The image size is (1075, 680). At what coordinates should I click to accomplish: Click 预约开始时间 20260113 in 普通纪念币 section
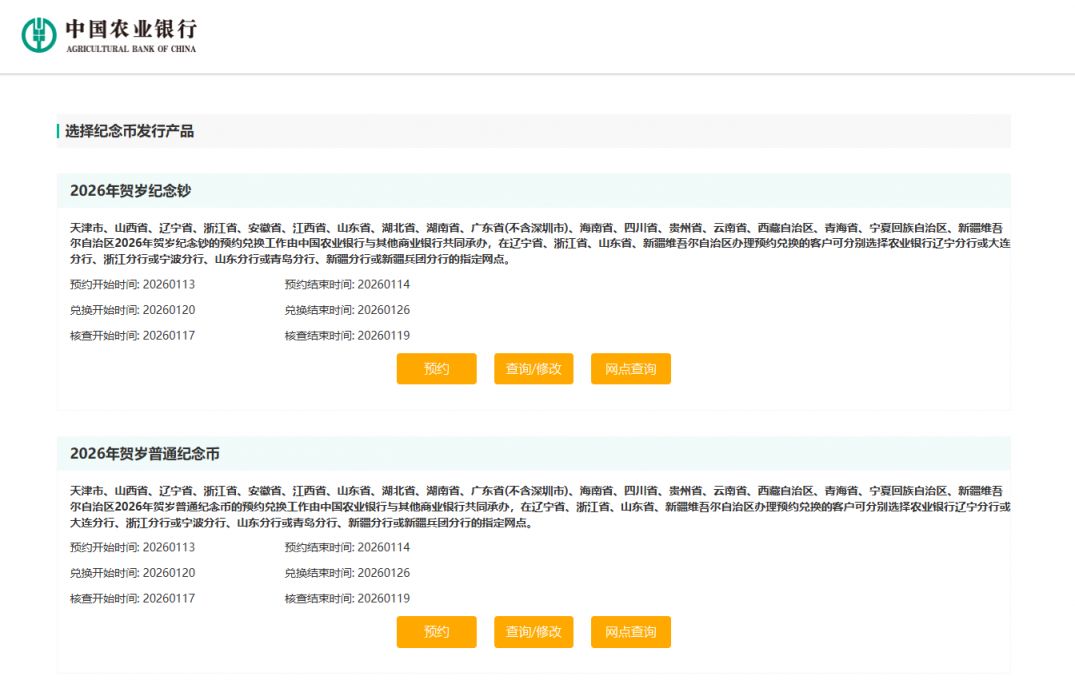pyautogui.click(x=132, y=547)
